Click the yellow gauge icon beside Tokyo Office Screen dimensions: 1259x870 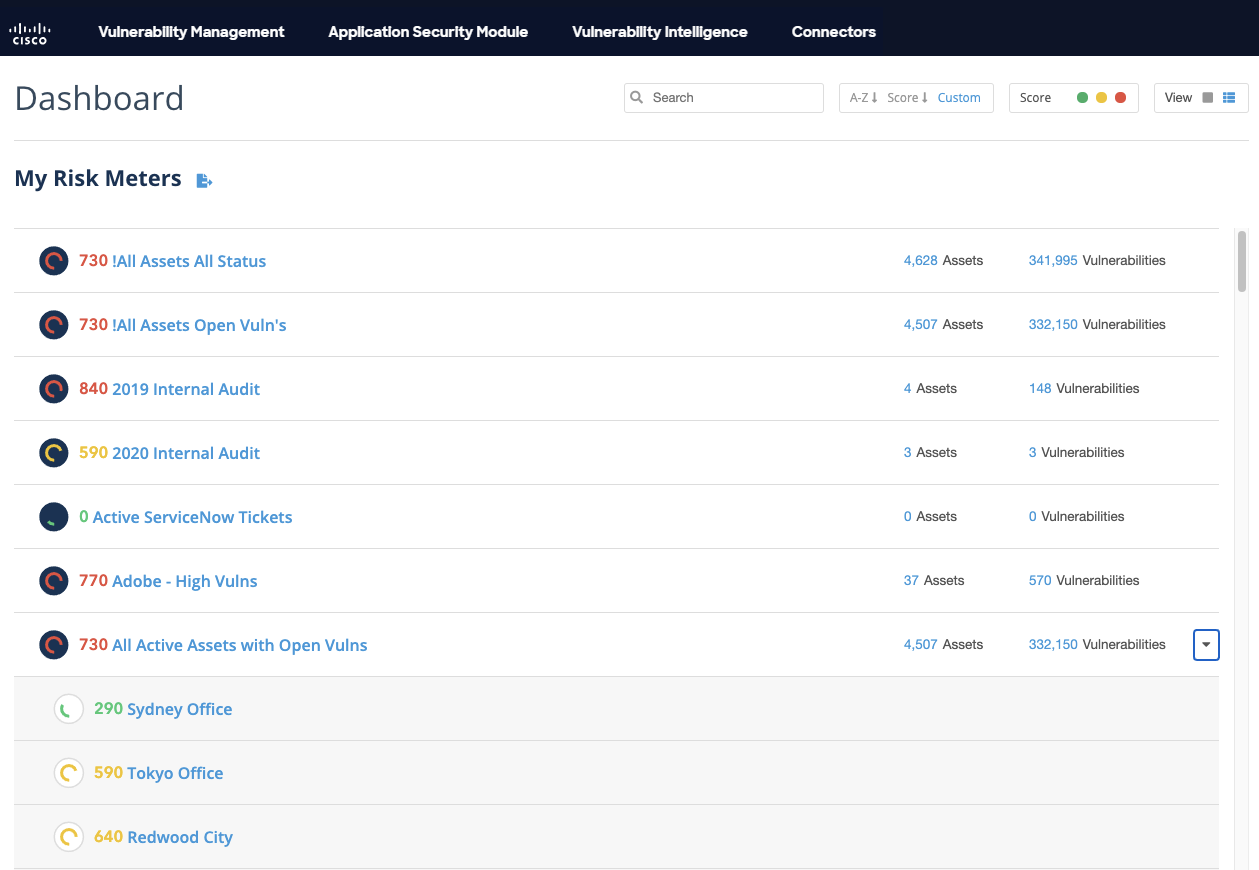[68, 772]
